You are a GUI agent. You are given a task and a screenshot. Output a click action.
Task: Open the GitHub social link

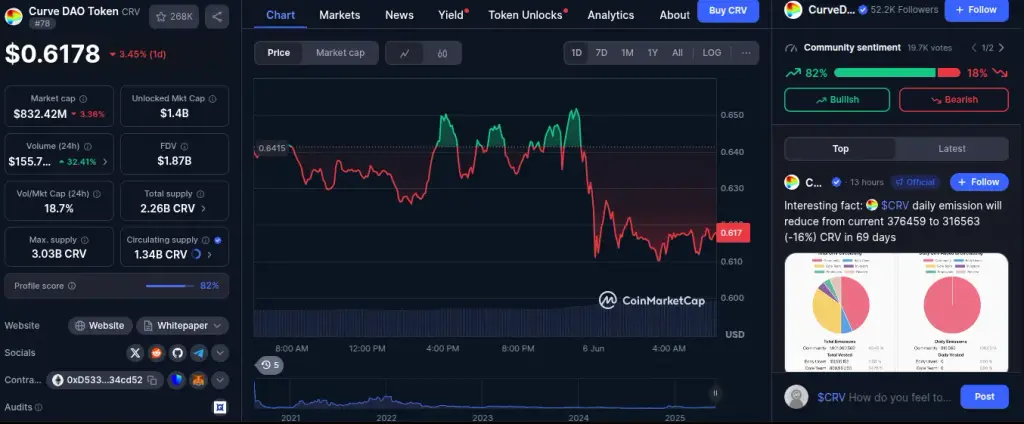178,353
